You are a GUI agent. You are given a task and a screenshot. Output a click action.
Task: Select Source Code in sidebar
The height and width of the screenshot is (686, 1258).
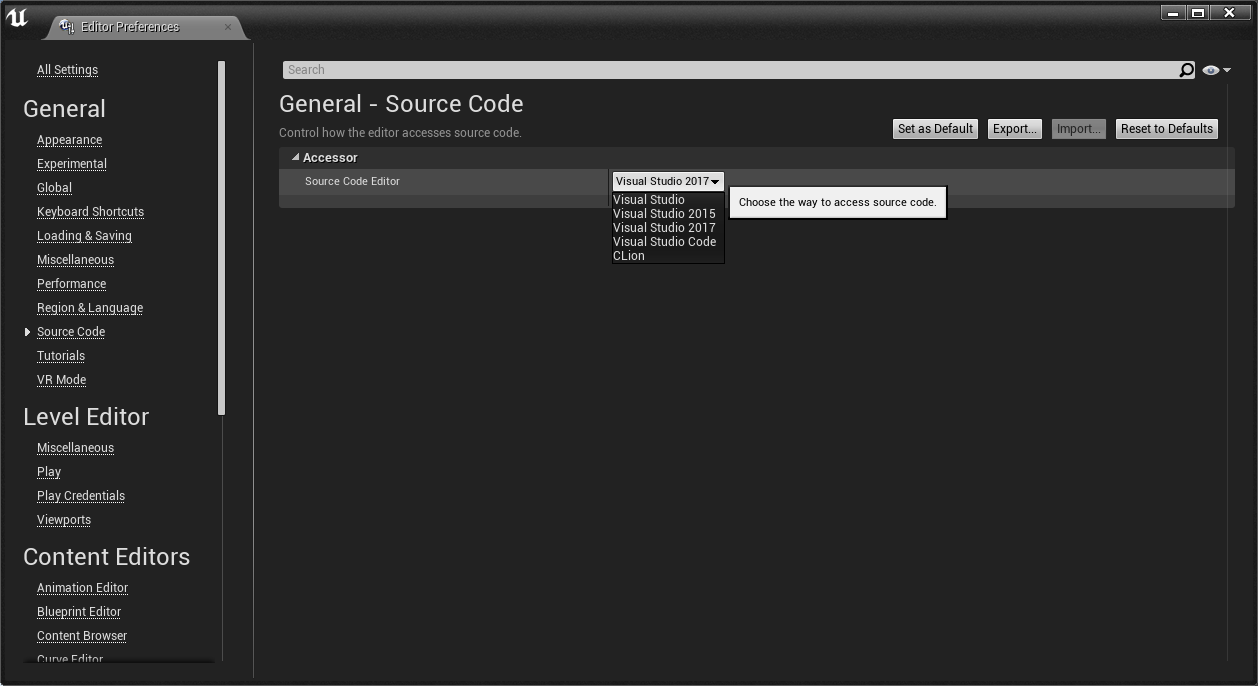point(71,332)
